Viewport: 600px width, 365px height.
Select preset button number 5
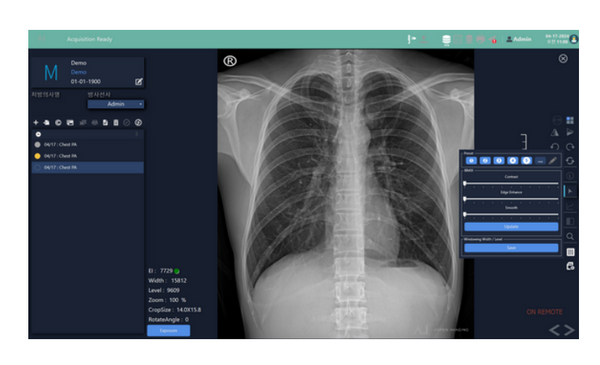pos(527,161)
